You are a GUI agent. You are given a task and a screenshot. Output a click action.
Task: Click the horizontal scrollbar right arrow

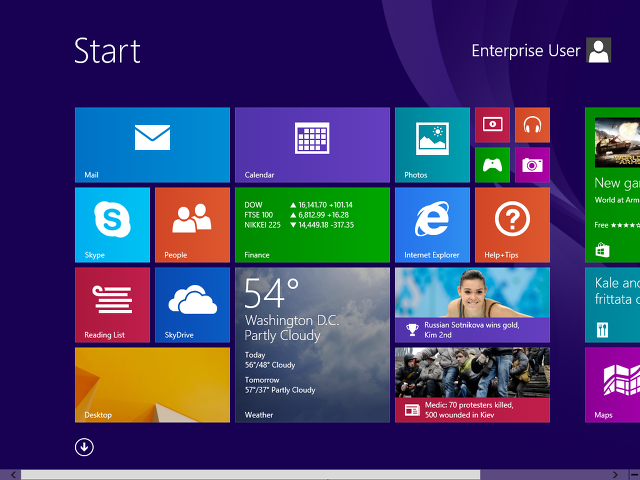click(615, 475)
